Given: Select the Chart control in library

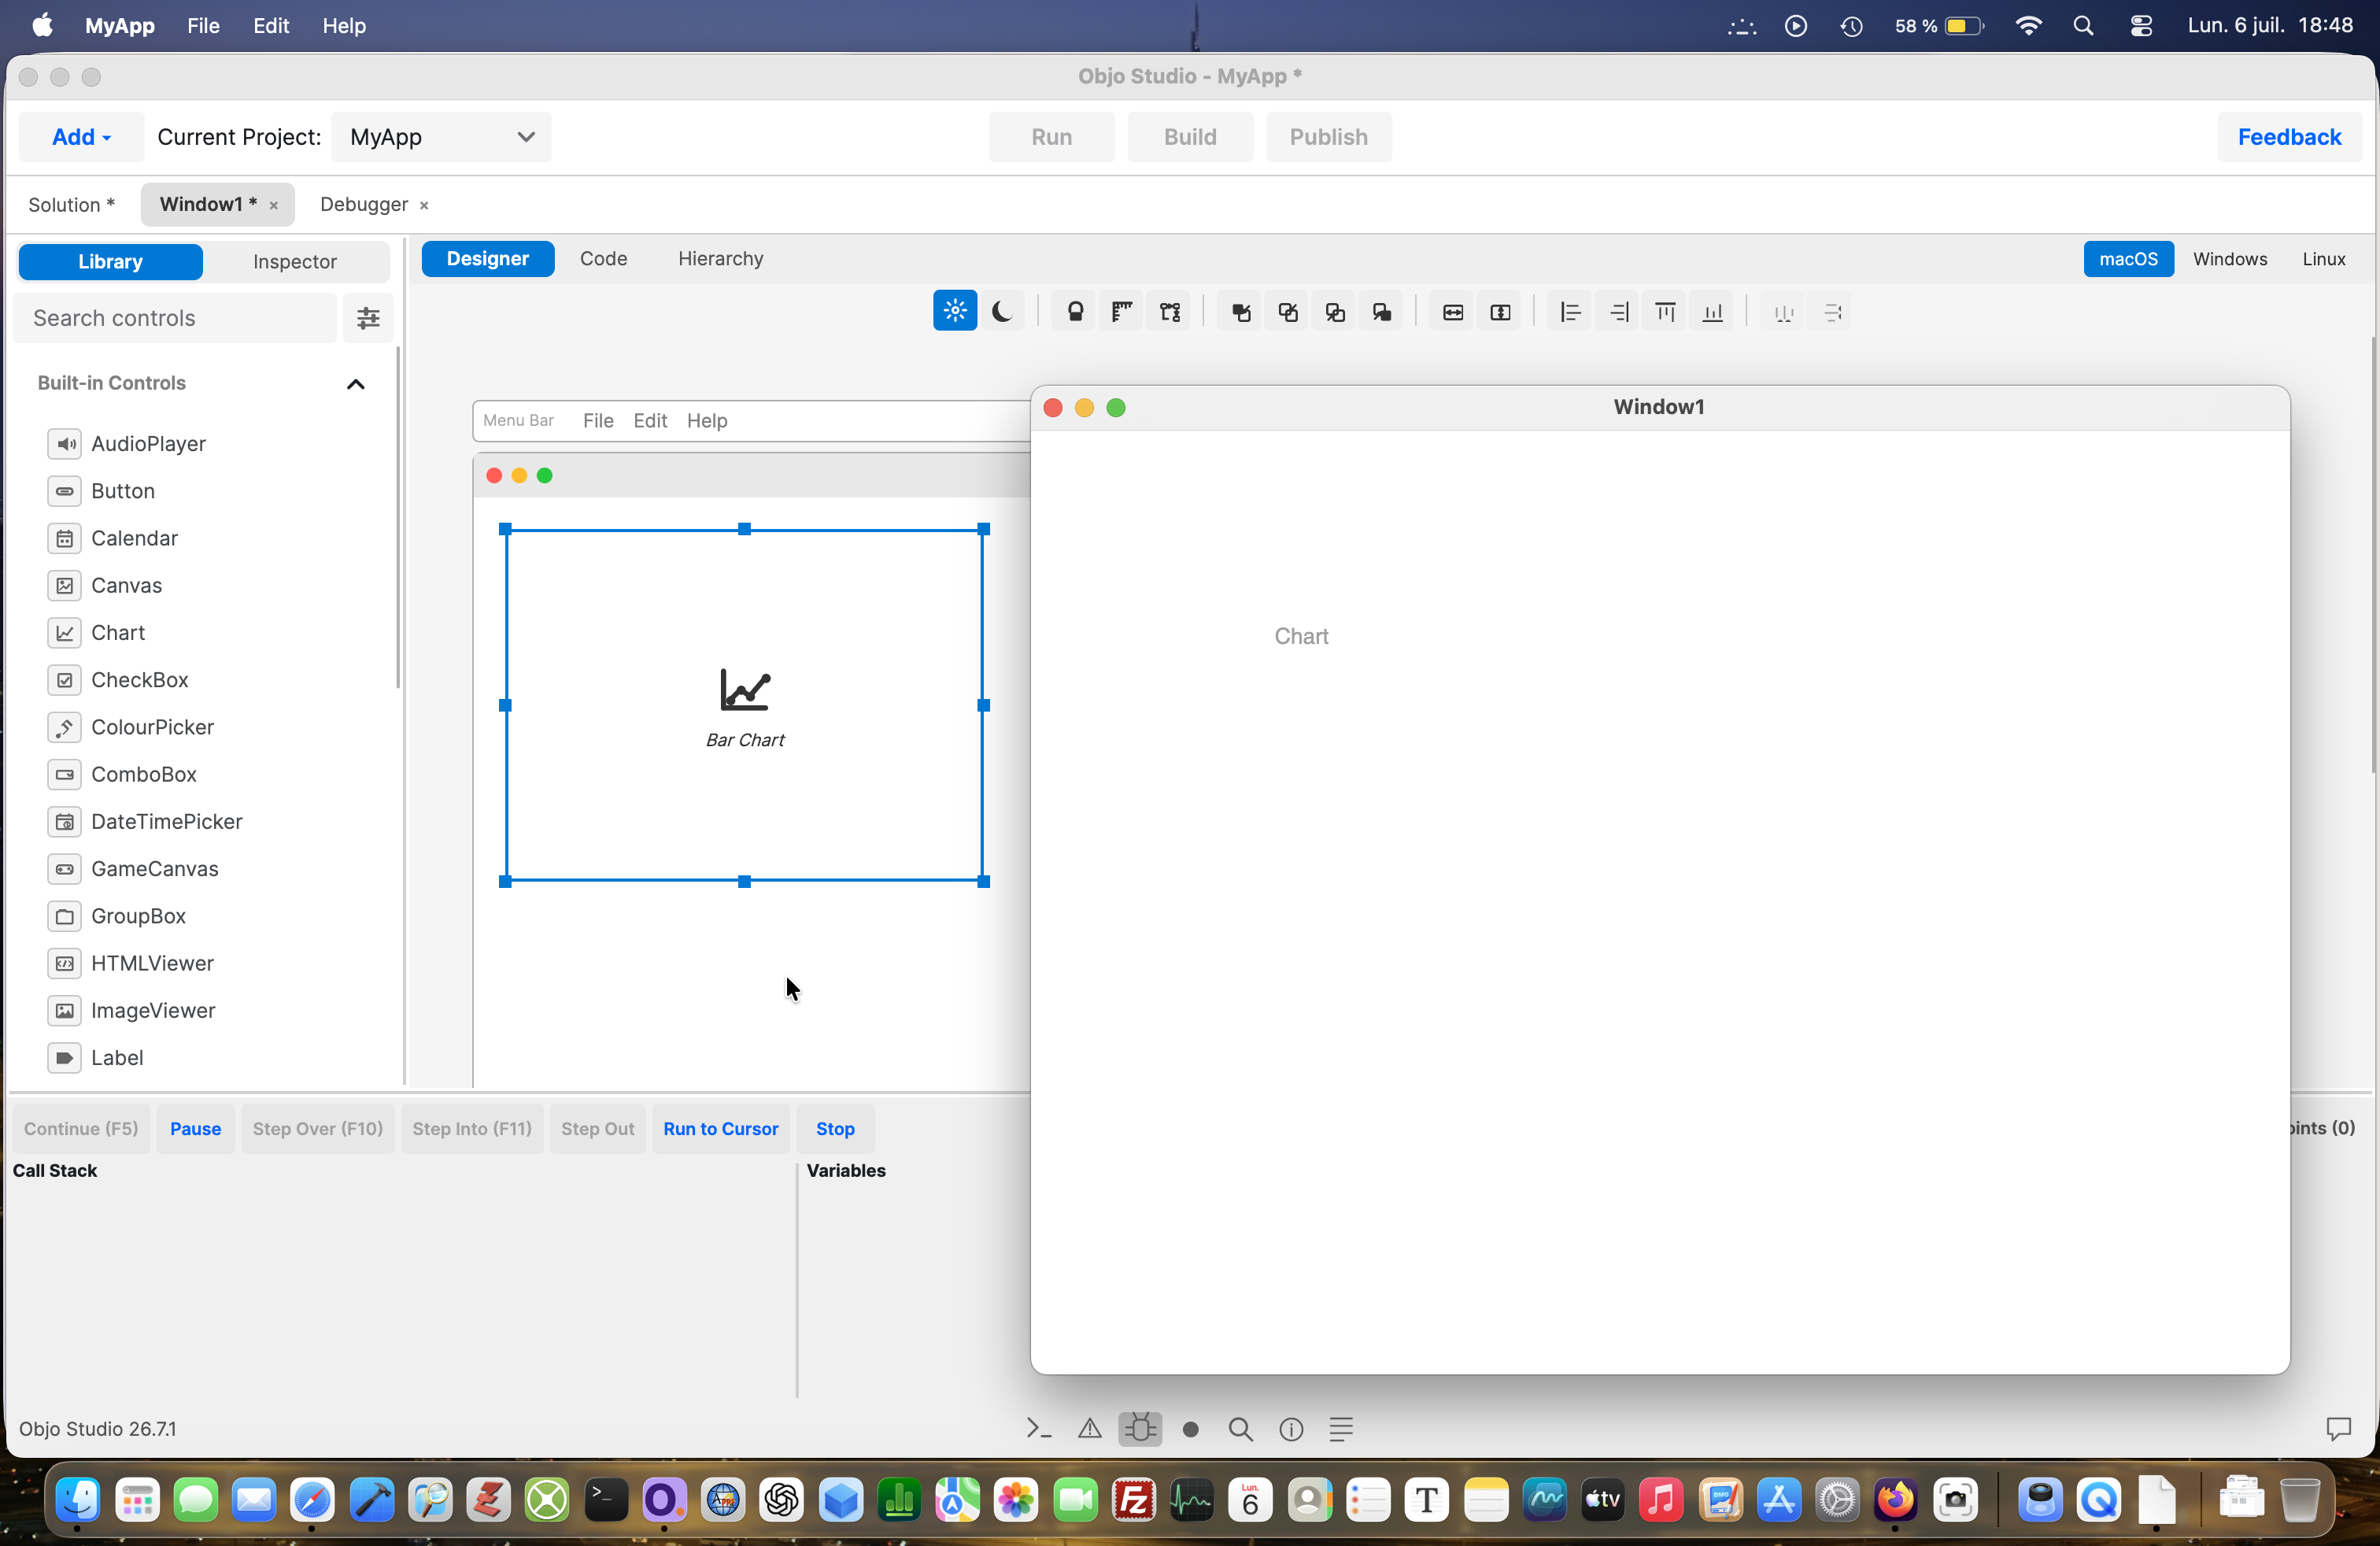Looking at the screenshot, I should pyautogui.click(x=118, y=633).
